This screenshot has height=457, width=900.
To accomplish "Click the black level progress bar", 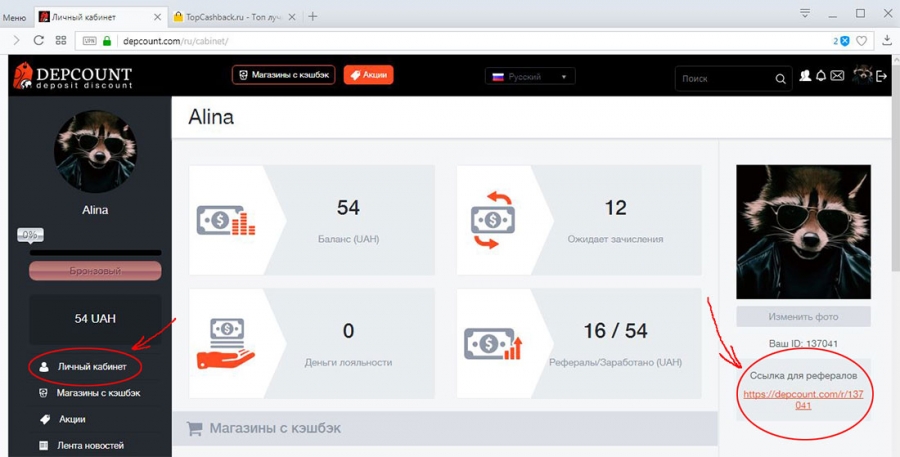I will (x=95, y=252).
